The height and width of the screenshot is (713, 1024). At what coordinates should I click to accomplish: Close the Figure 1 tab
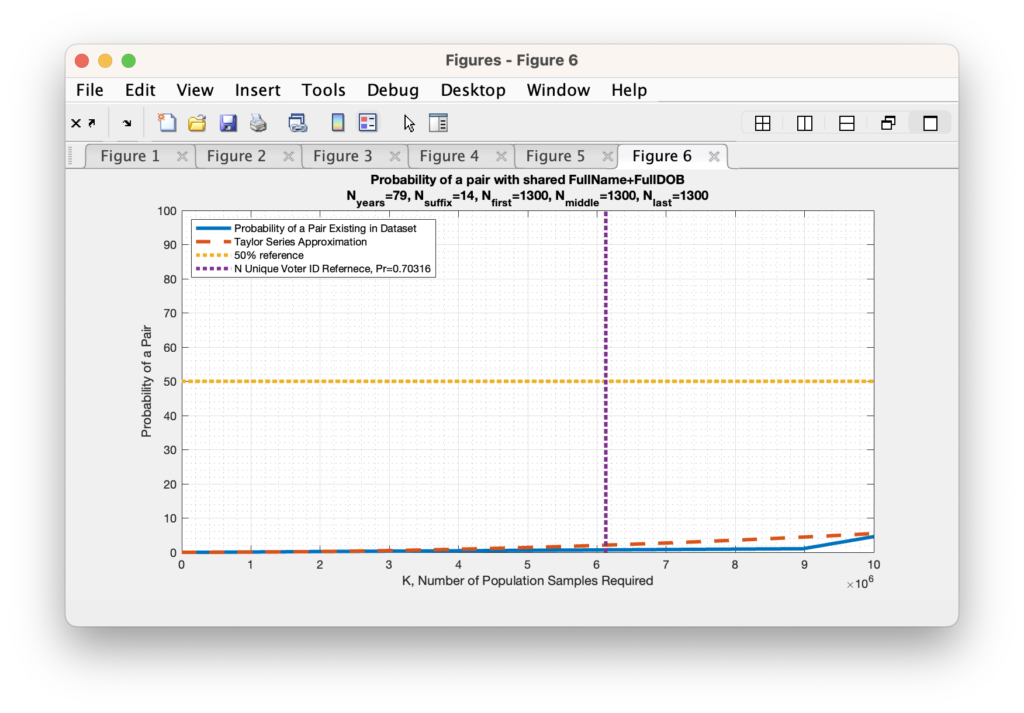[x=182, y=156]
